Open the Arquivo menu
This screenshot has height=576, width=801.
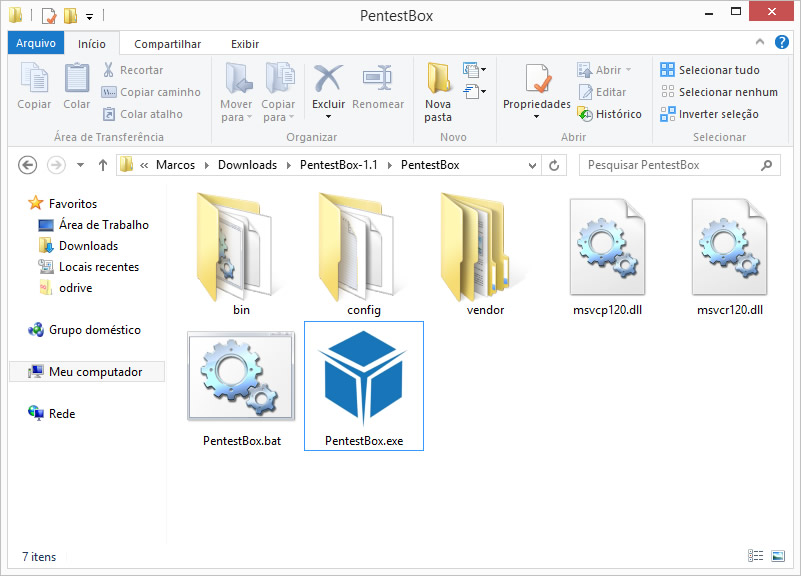tap(36, 43)
